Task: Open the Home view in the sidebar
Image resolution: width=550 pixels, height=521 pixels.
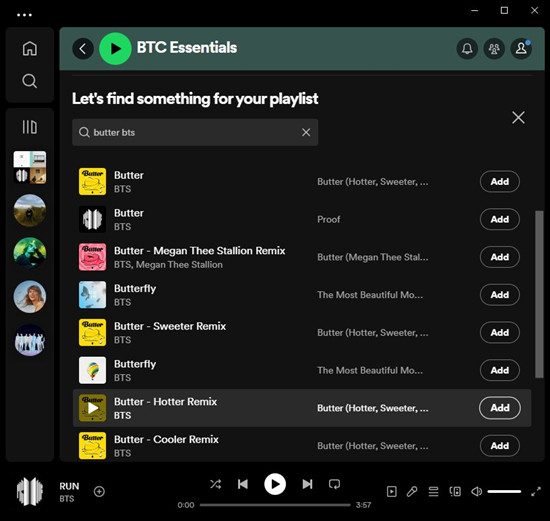Action: point(29,48)
